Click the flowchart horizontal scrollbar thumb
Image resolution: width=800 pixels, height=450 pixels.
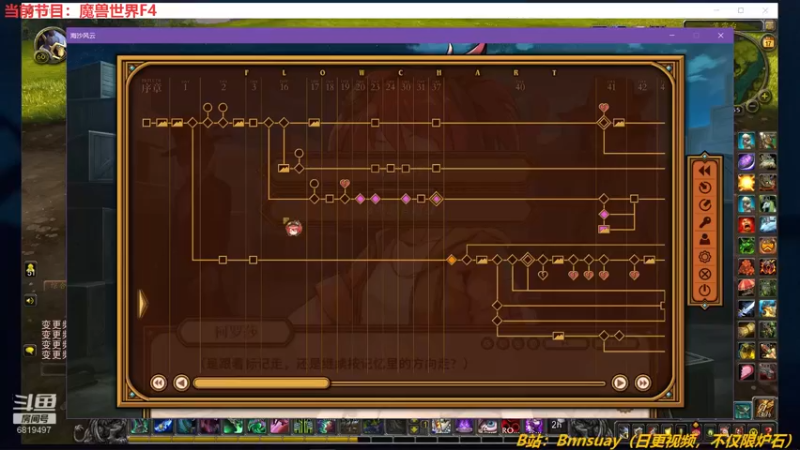point(262,383)
